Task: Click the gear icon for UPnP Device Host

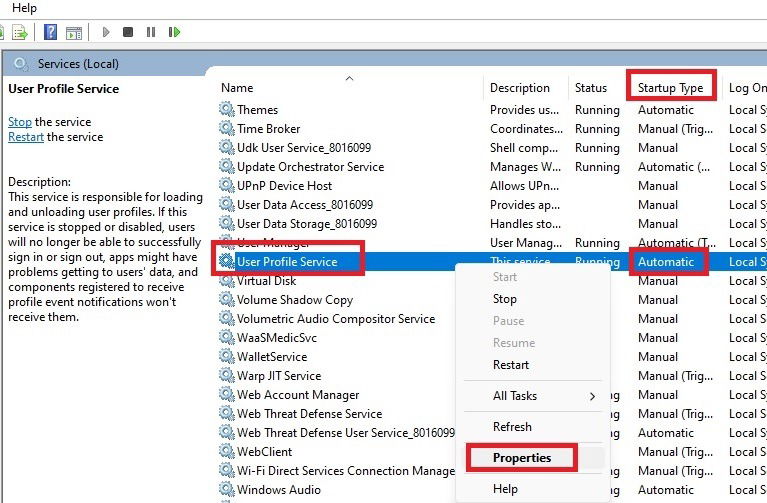Action: 226,185
